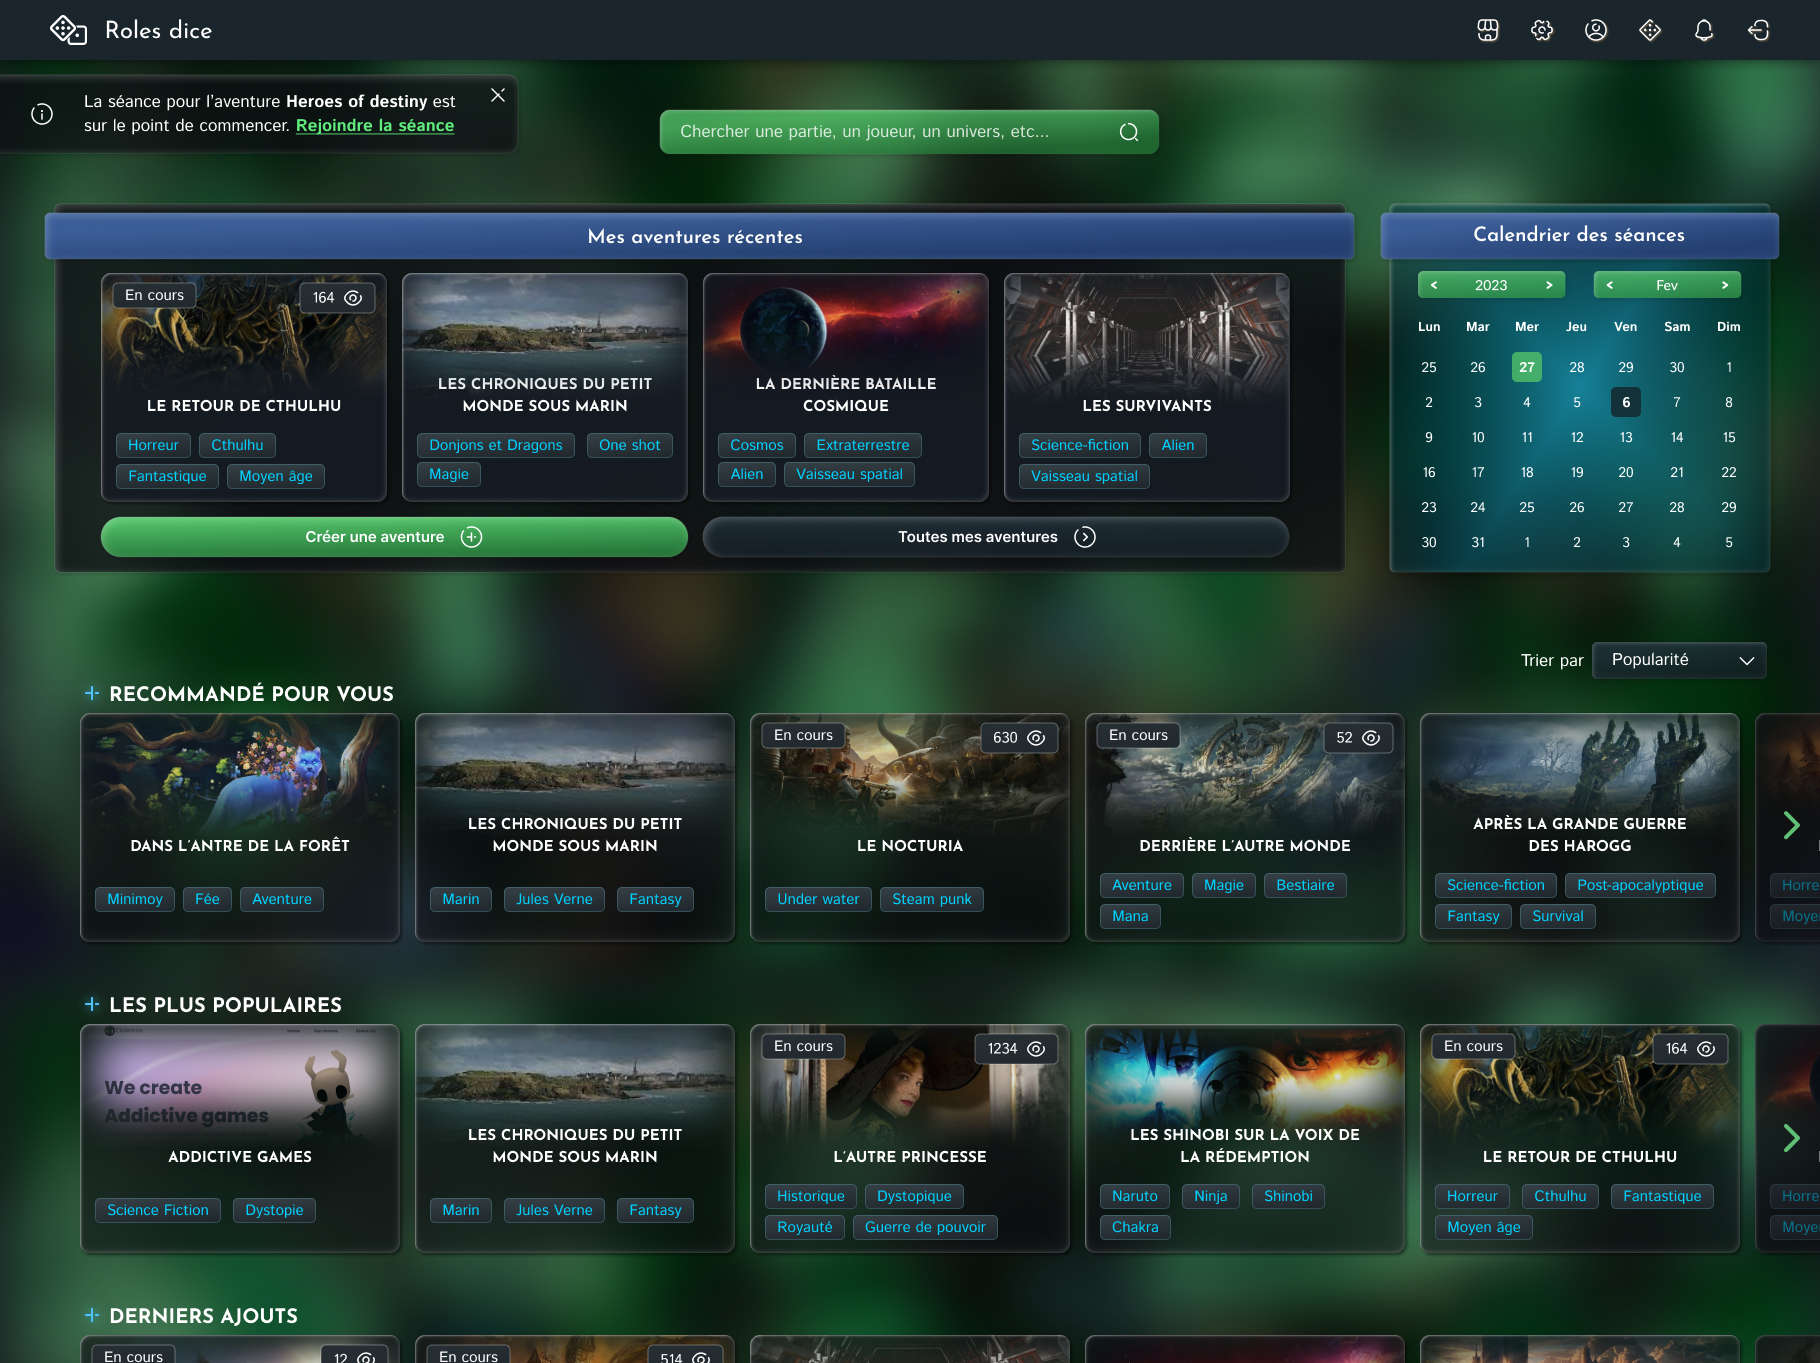This screenshot has height=1363, width=1820.
Task: Click the Post-apocalyptique tag
Action: 1640,885
